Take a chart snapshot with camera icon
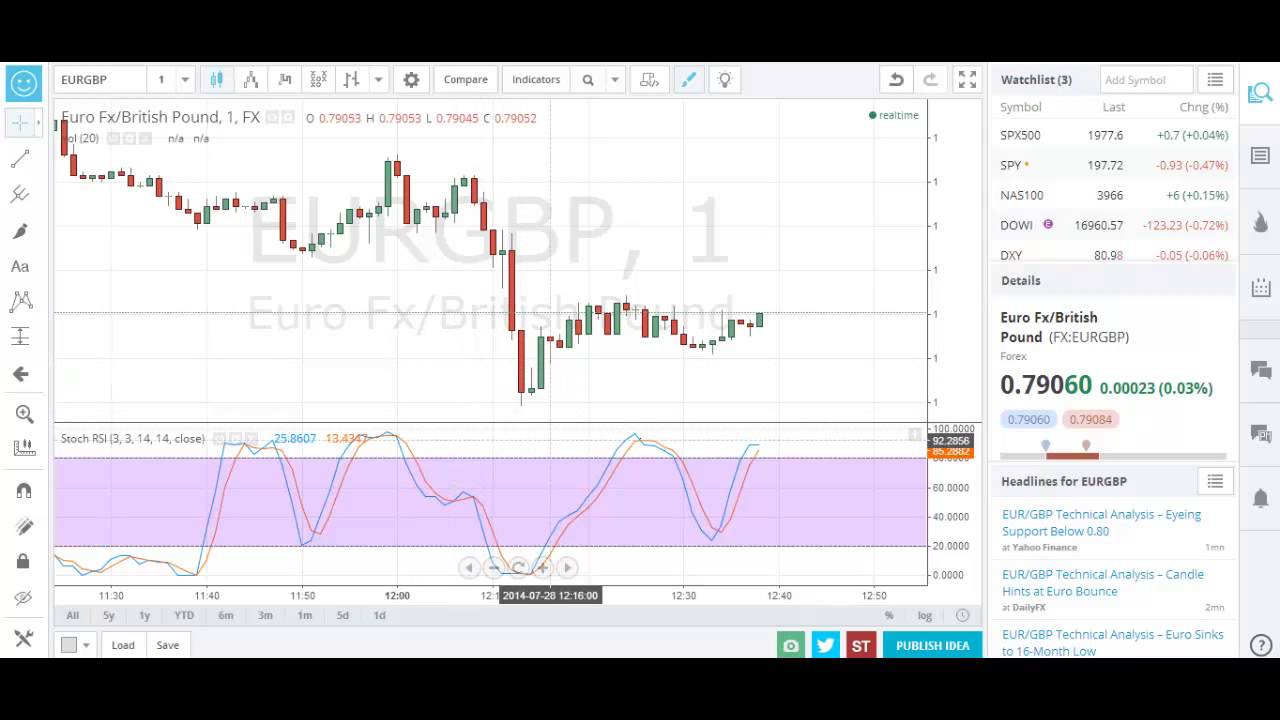Viewport: 1280px width, 720px height. (x=791, y=645)
